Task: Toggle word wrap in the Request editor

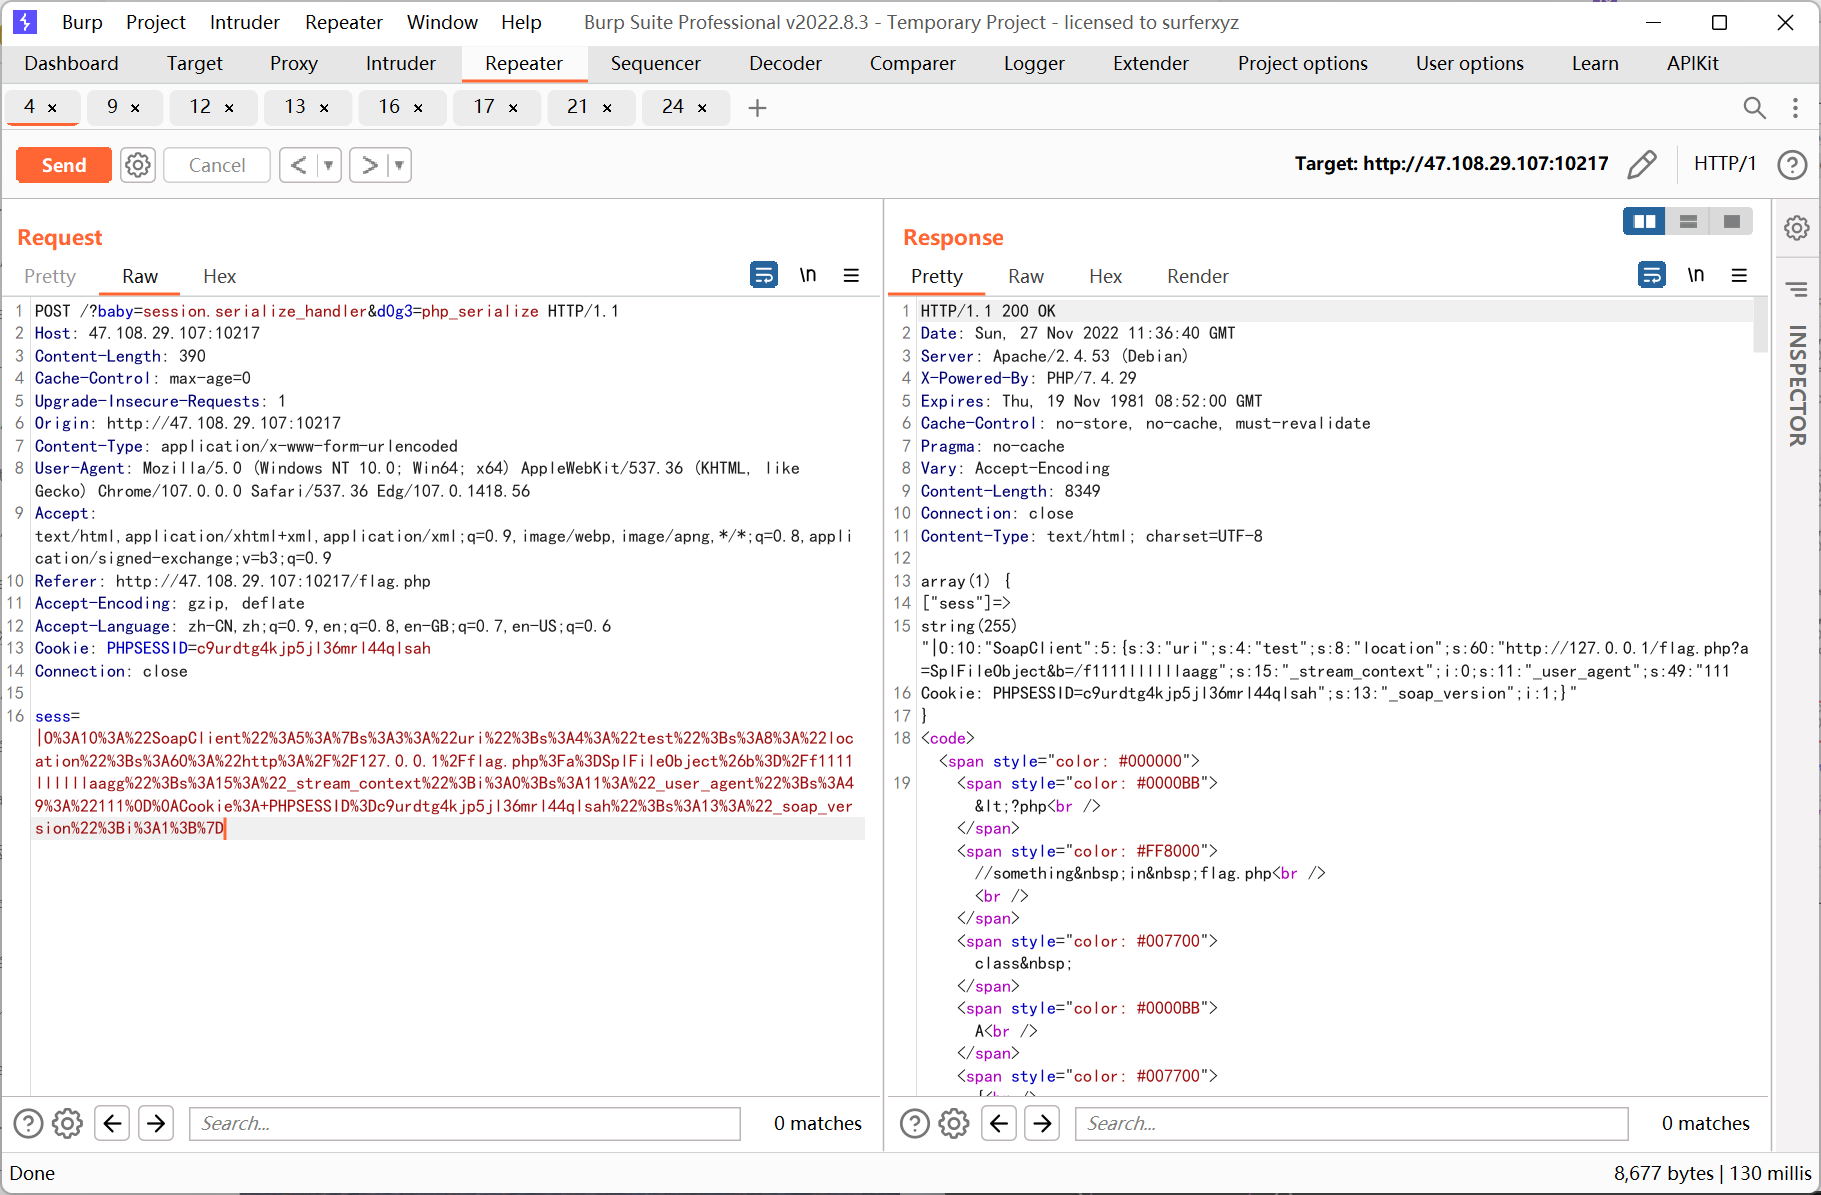Action: [763, 274]
